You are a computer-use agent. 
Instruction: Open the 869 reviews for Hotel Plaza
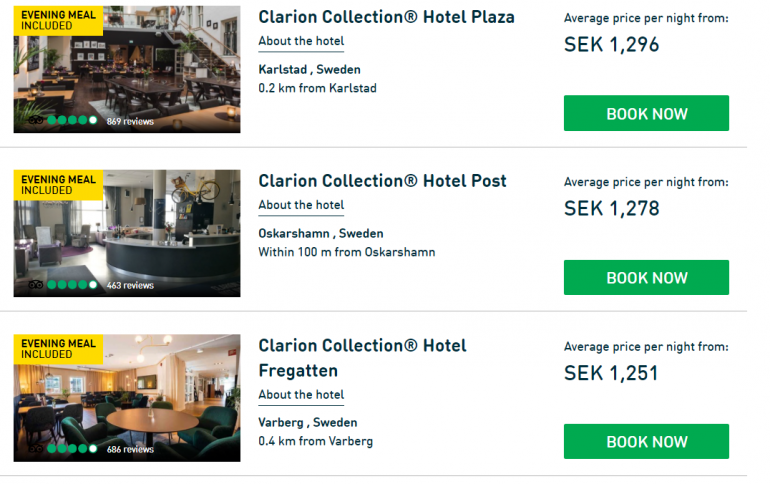130,121
